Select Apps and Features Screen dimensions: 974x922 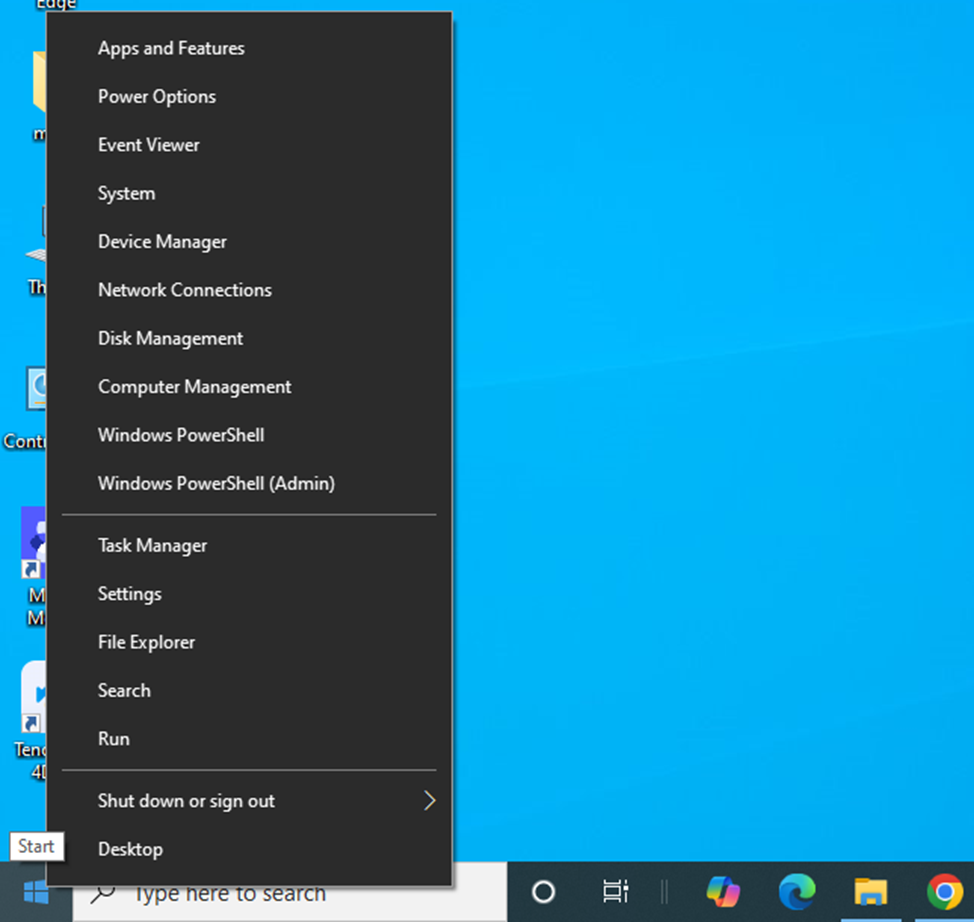coord(171,48)
